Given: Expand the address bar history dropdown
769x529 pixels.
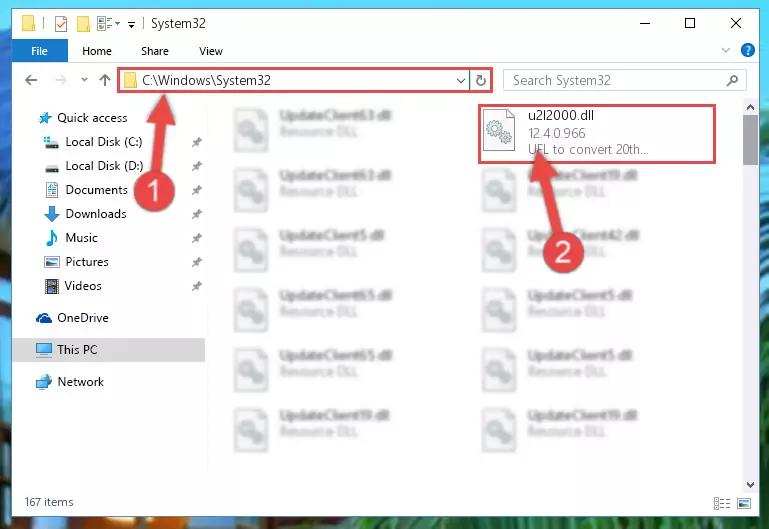Looking at the screenshot, I should [461, 80].
